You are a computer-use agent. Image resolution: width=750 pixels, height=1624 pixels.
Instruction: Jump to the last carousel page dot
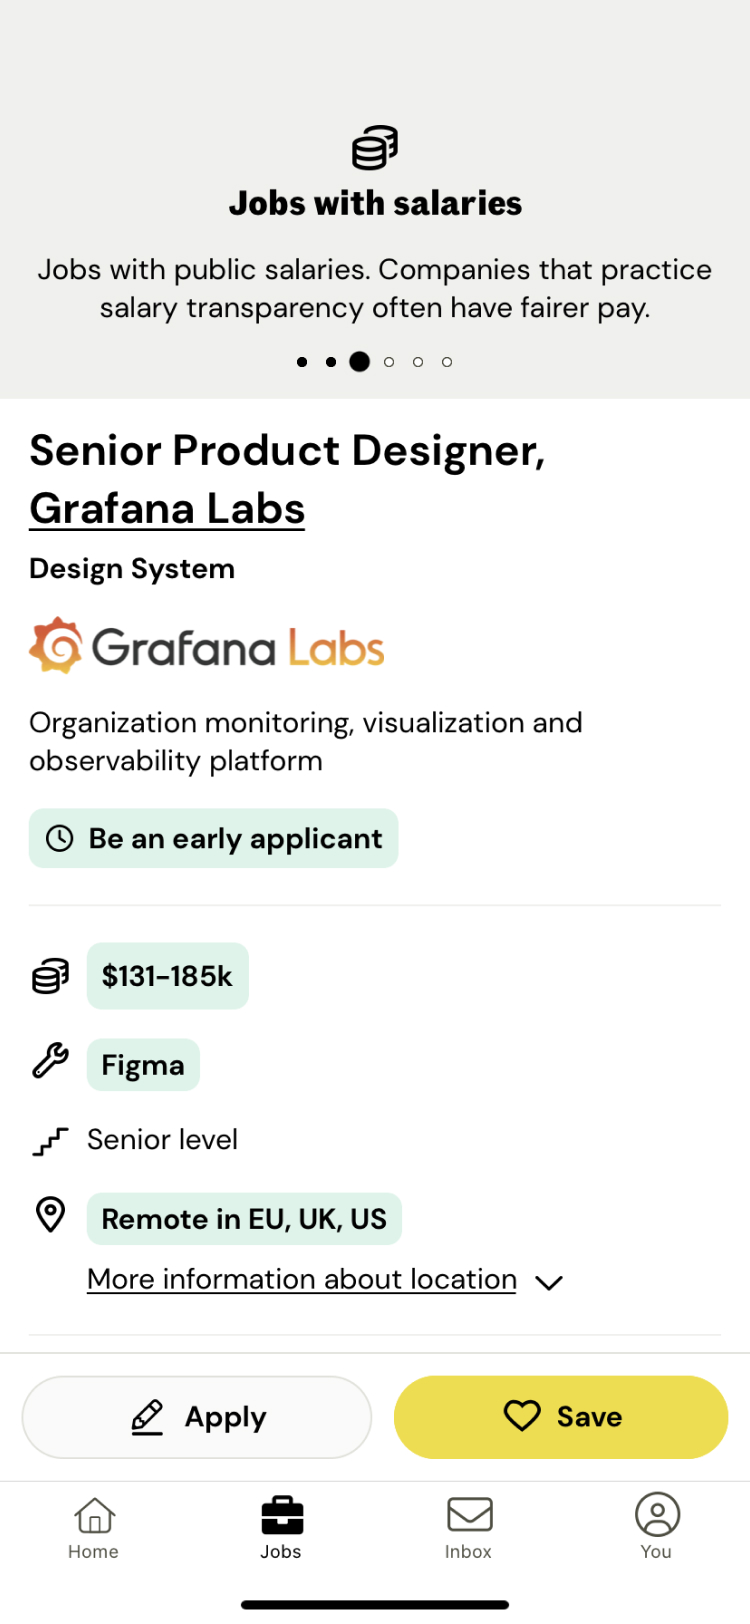coord(447,362)
